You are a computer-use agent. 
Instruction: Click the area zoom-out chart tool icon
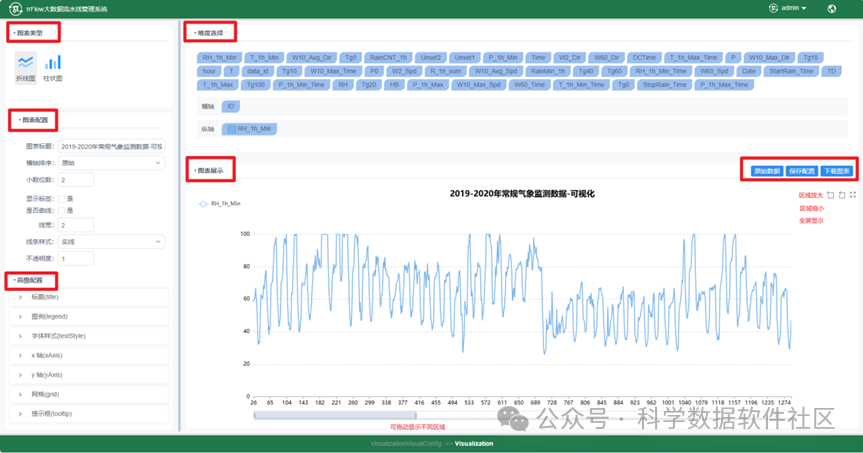click(x=842, y=196)
